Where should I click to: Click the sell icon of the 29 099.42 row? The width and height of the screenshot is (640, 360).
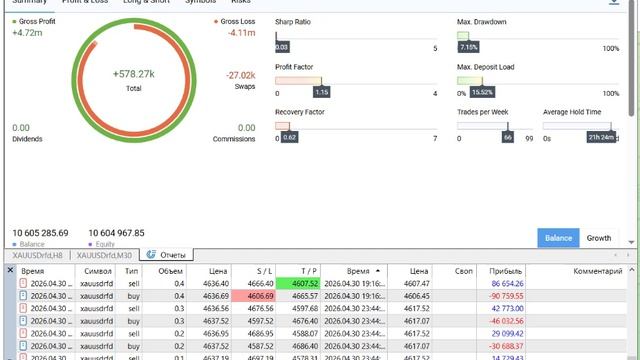[x=23, y=333]
